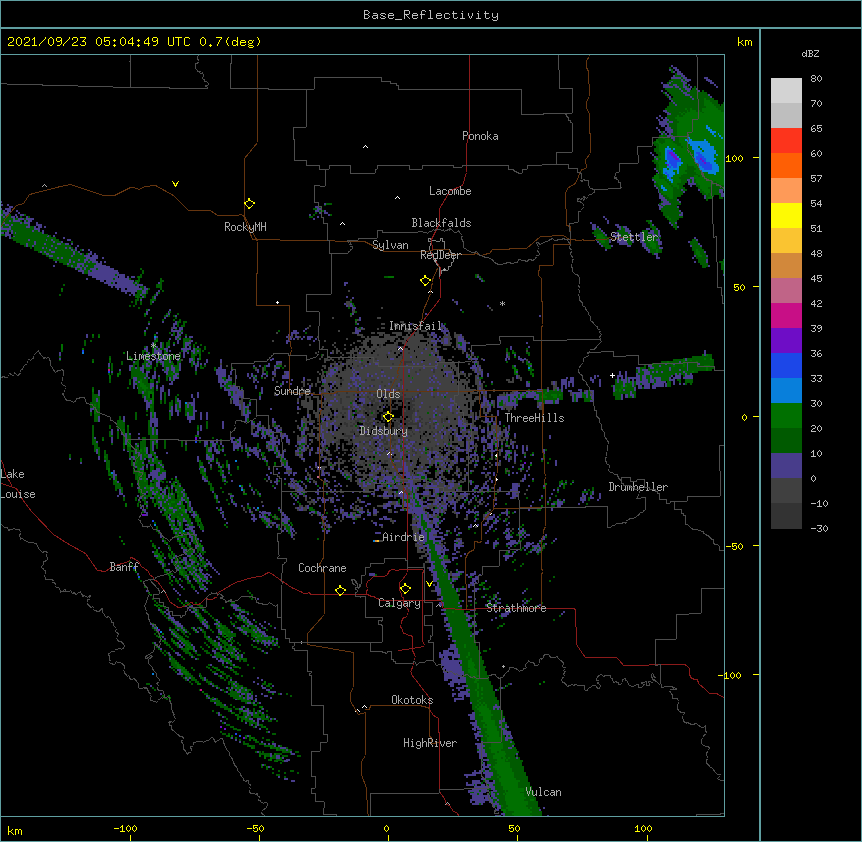Click the 50 tick label on the right axis
Image resolution: width=862 pixels, height=842 pixels.
point(739,287)
